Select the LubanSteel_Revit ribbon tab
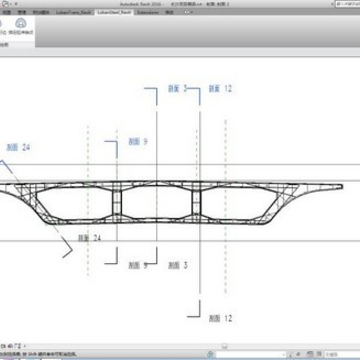Image resolution: width=360 pixels, height=360 pixels. click(x=115, y=12)
